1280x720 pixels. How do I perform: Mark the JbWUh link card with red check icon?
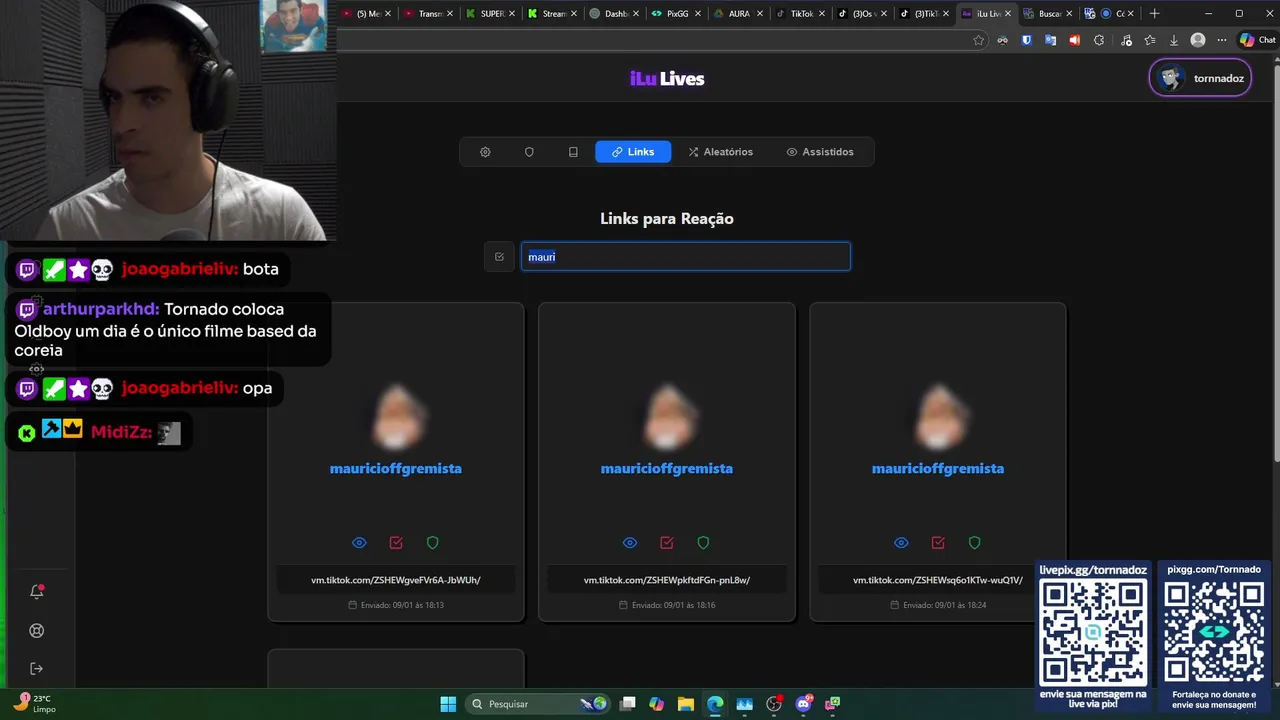[x=396, y=543]
